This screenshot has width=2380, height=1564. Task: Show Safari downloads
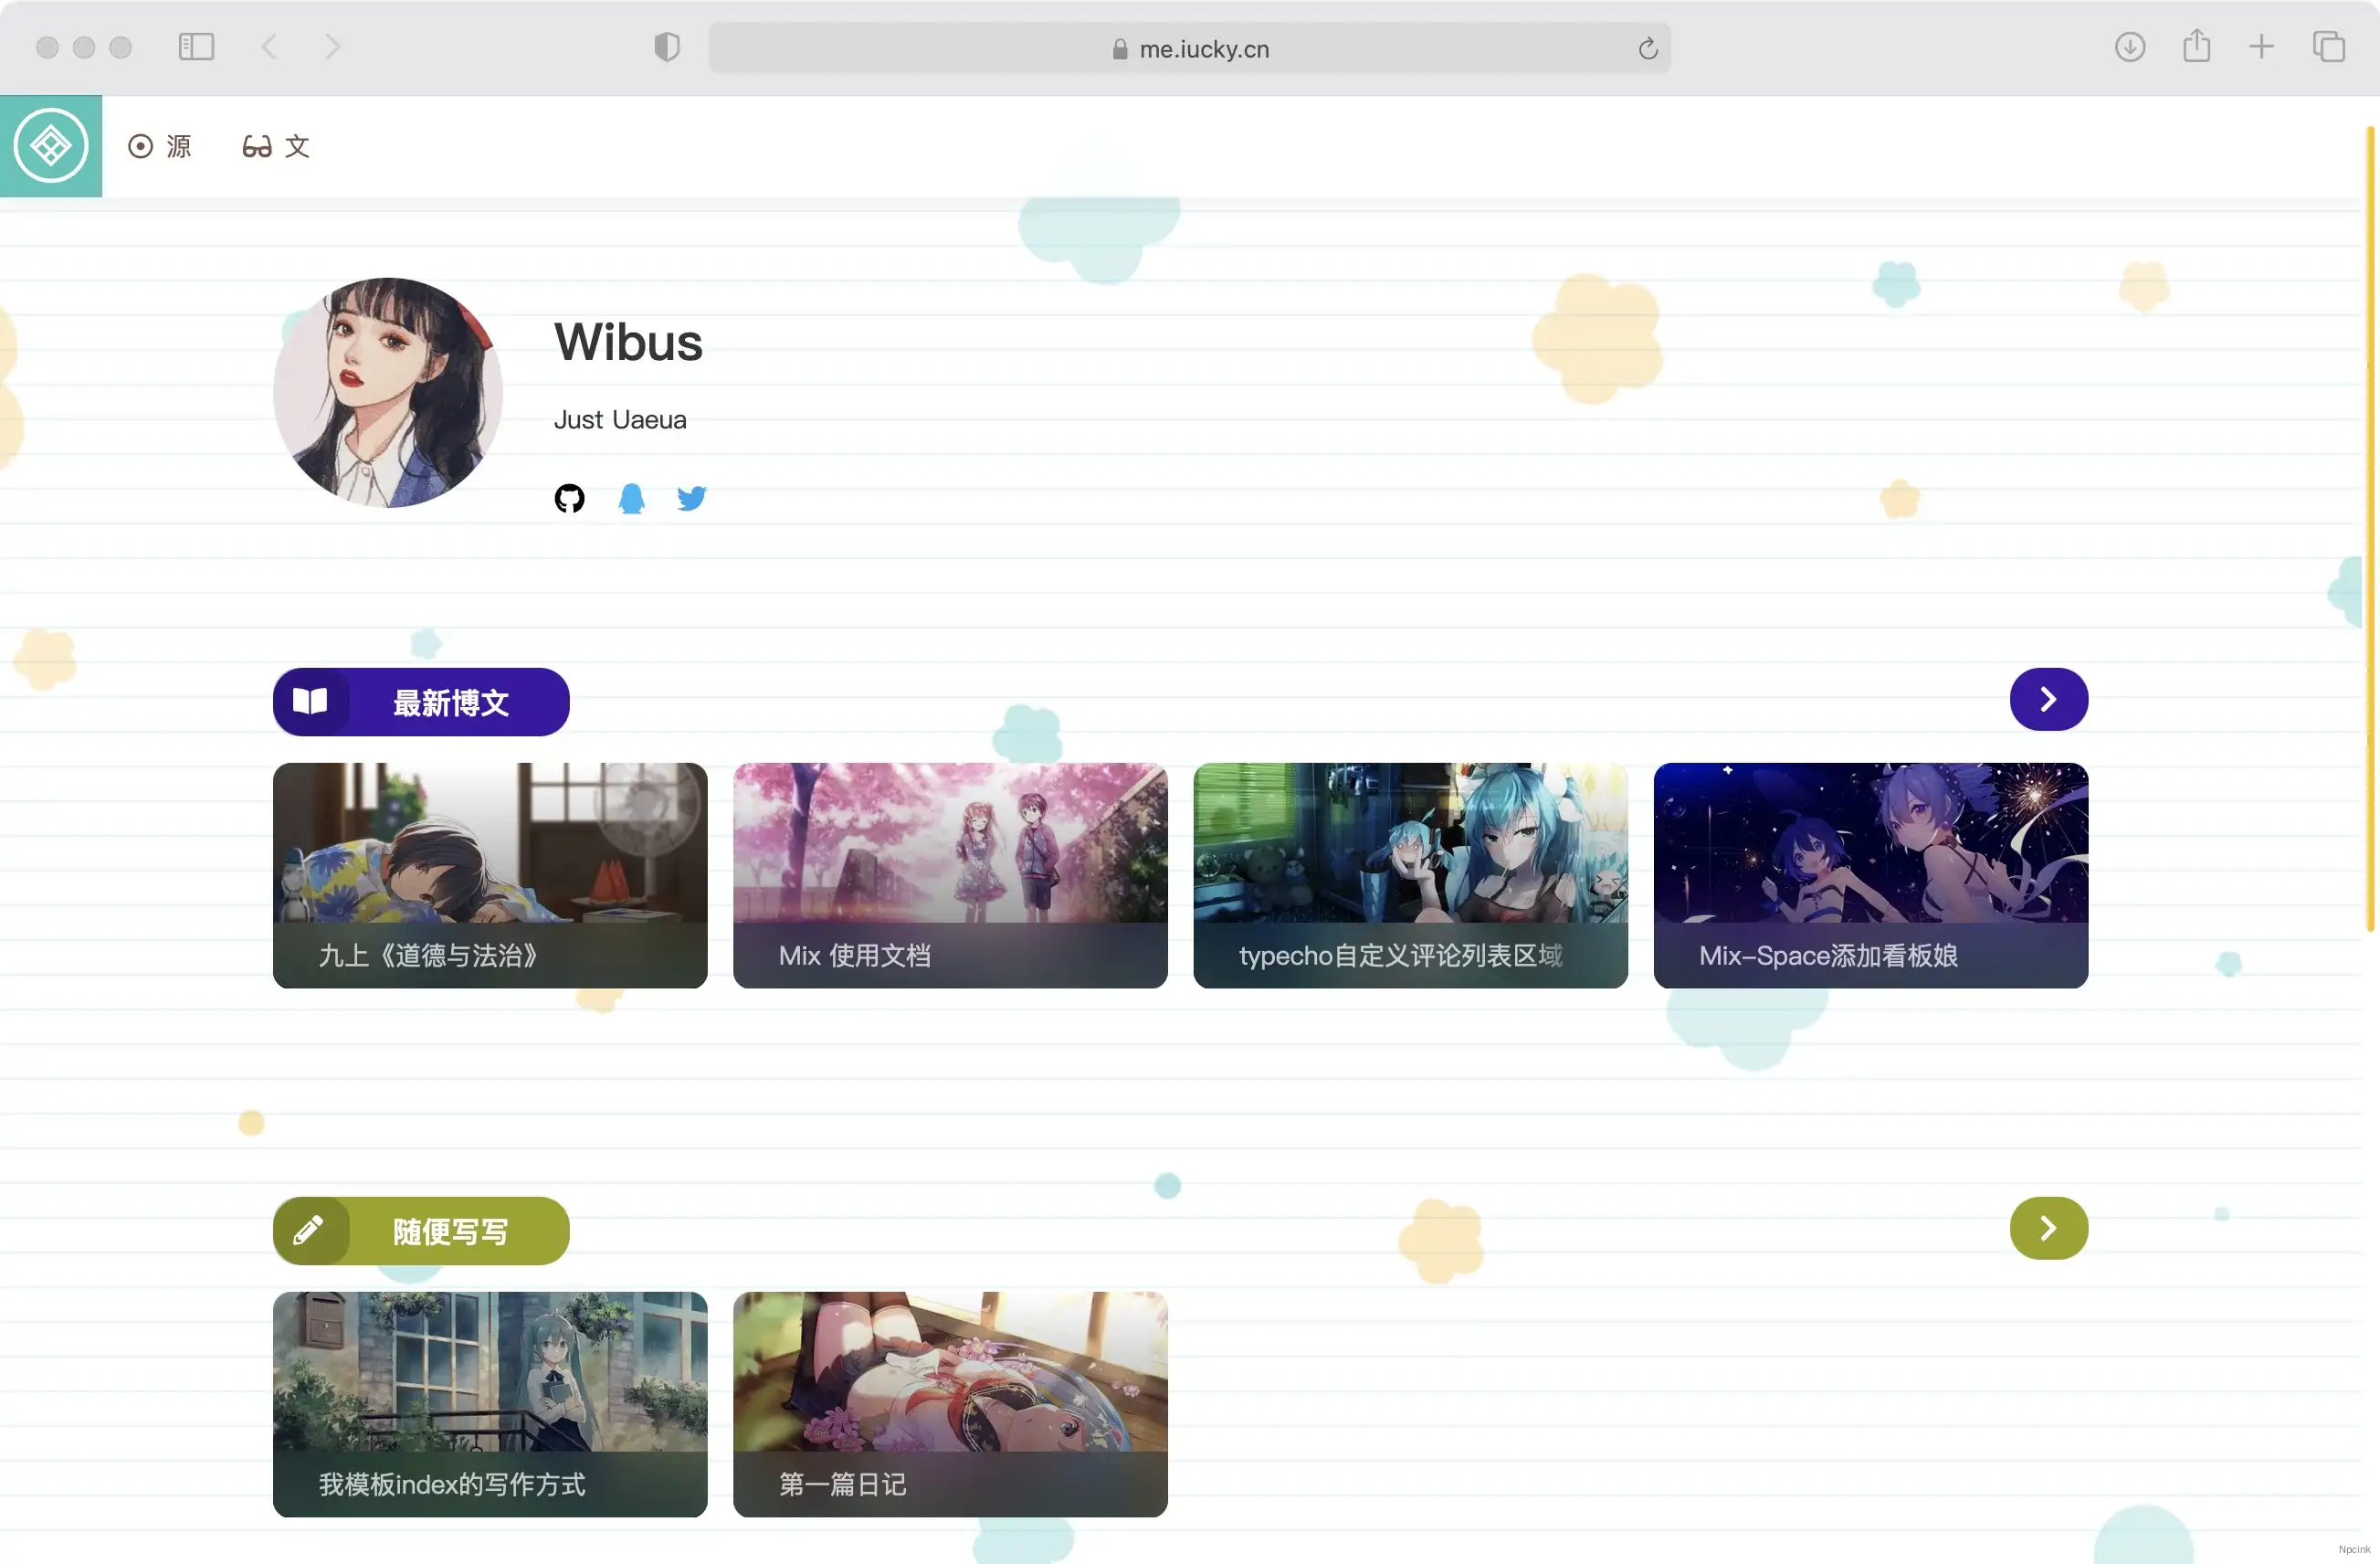(x=2130, y=47)
